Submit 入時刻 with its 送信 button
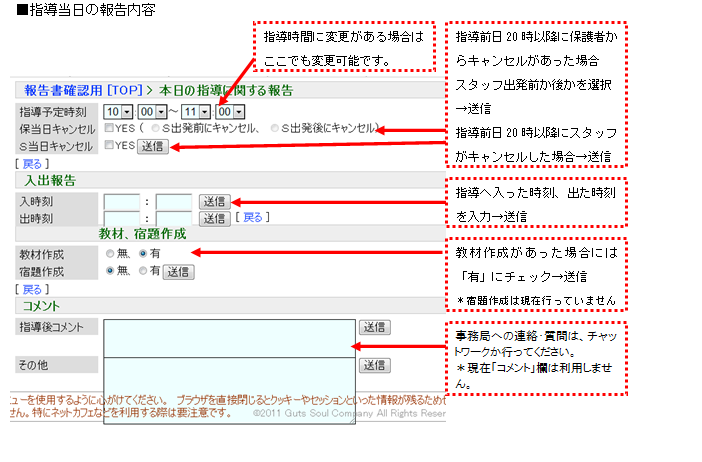 [x=213, y=201]
